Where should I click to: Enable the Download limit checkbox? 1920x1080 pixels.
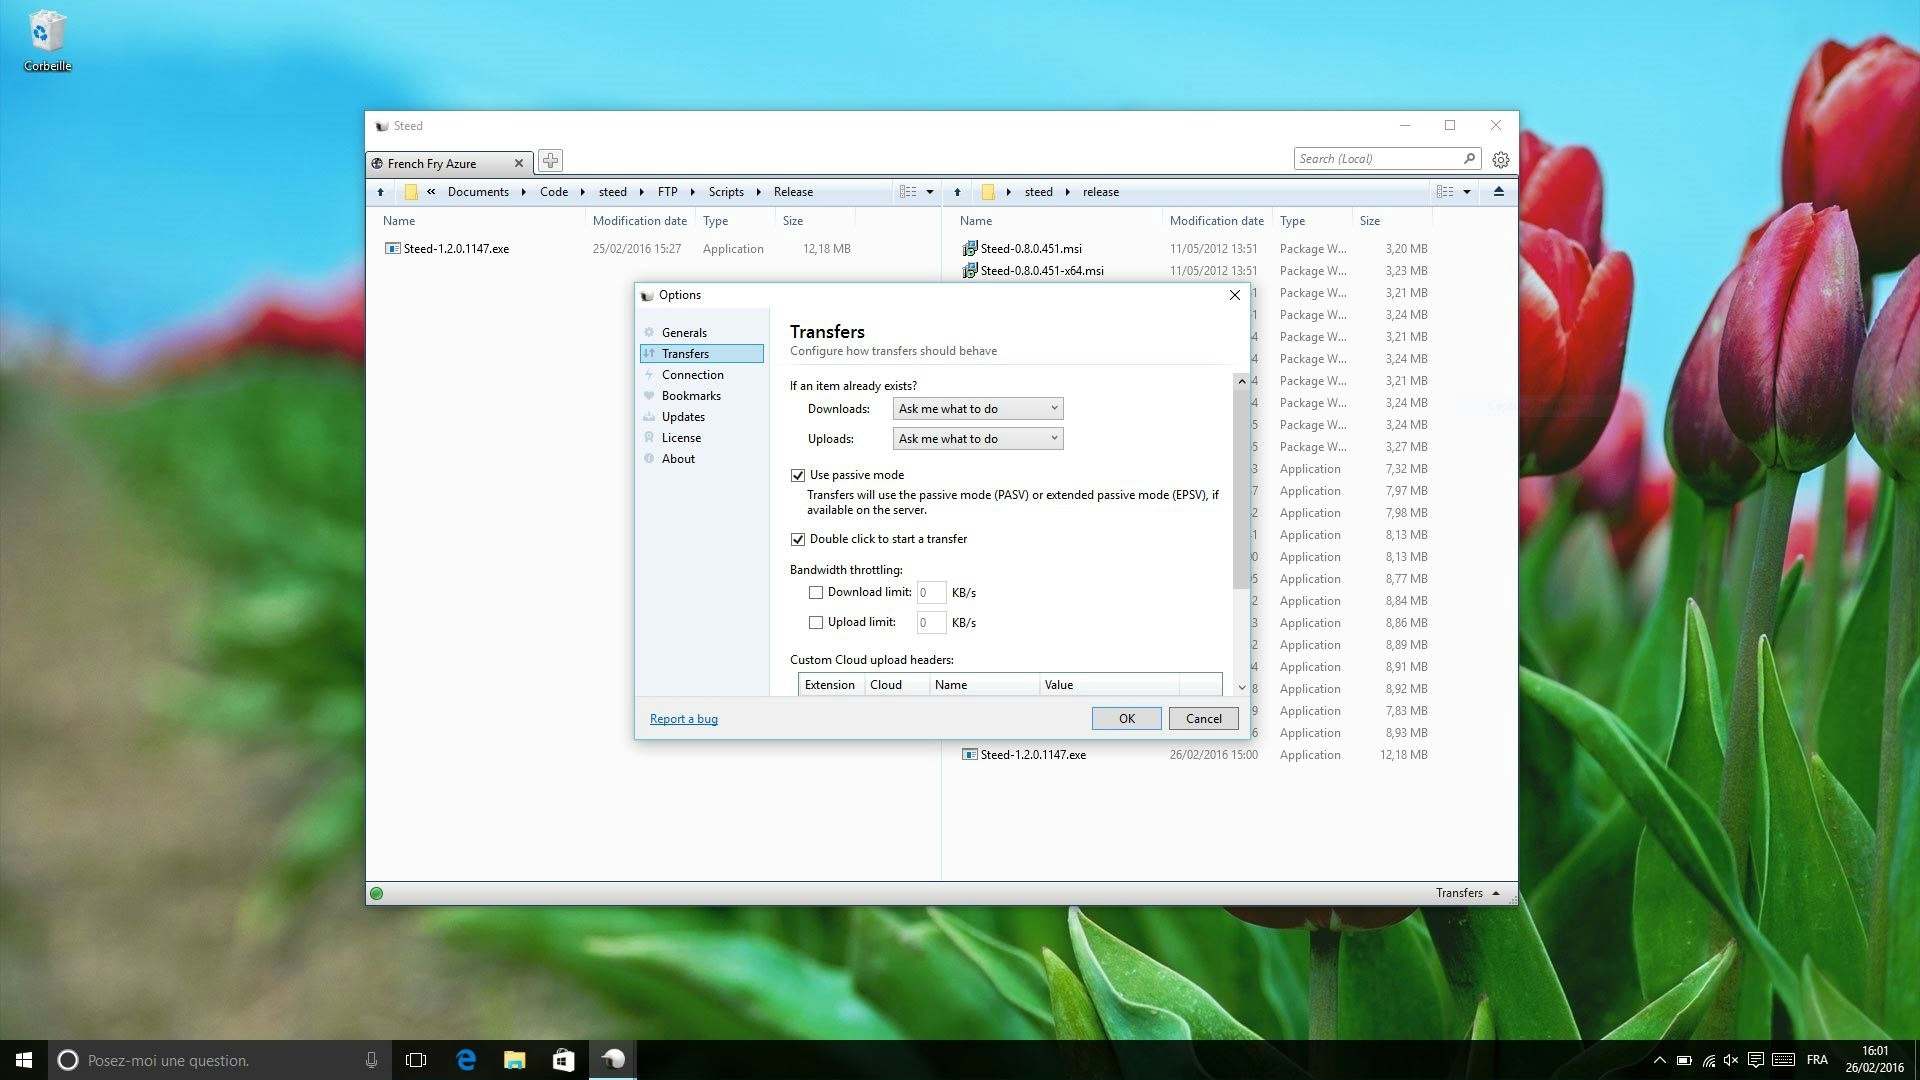click(x=816, y=592)
